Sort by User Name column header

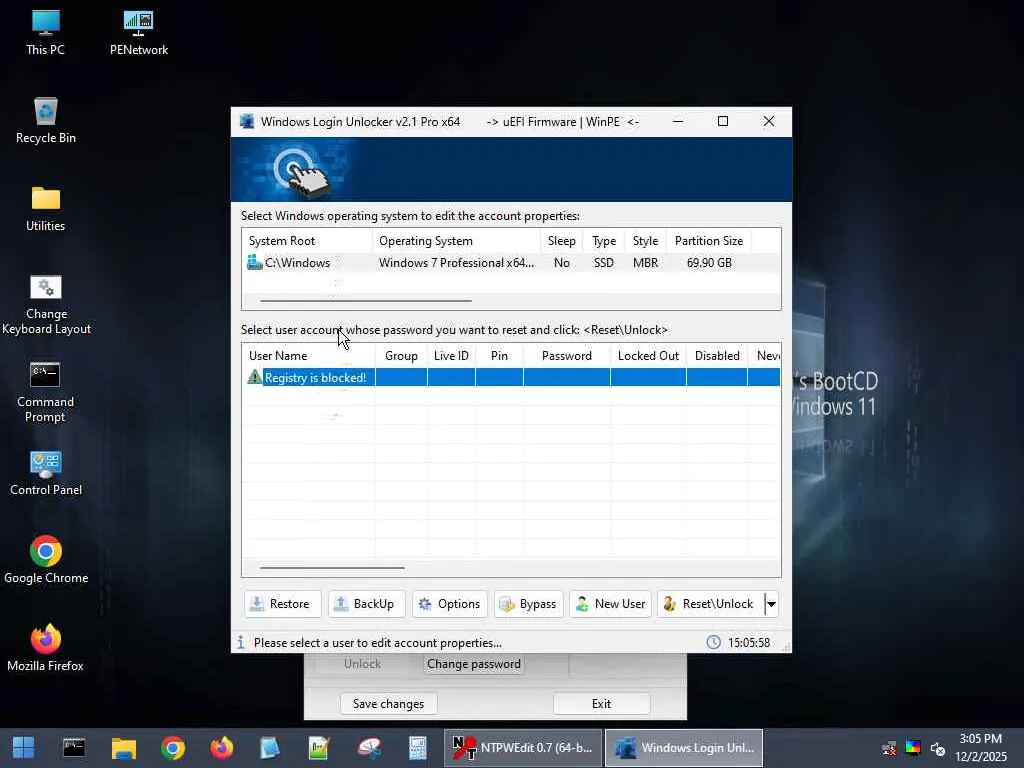click(309, 356)
